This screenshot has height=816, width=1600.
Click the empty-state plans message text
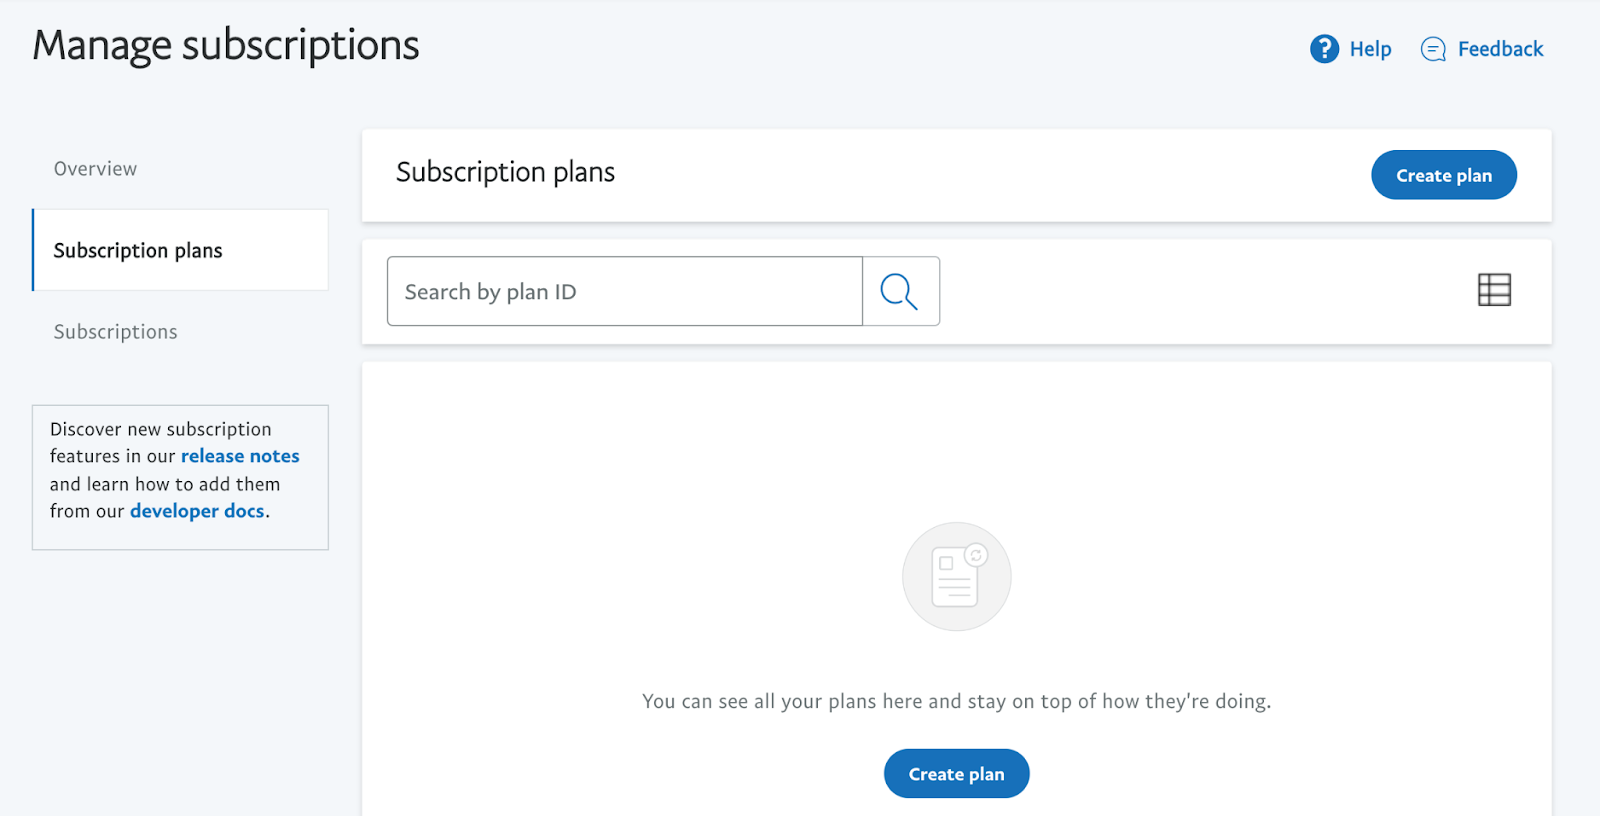pyautogui.click(x=956, y=701)
